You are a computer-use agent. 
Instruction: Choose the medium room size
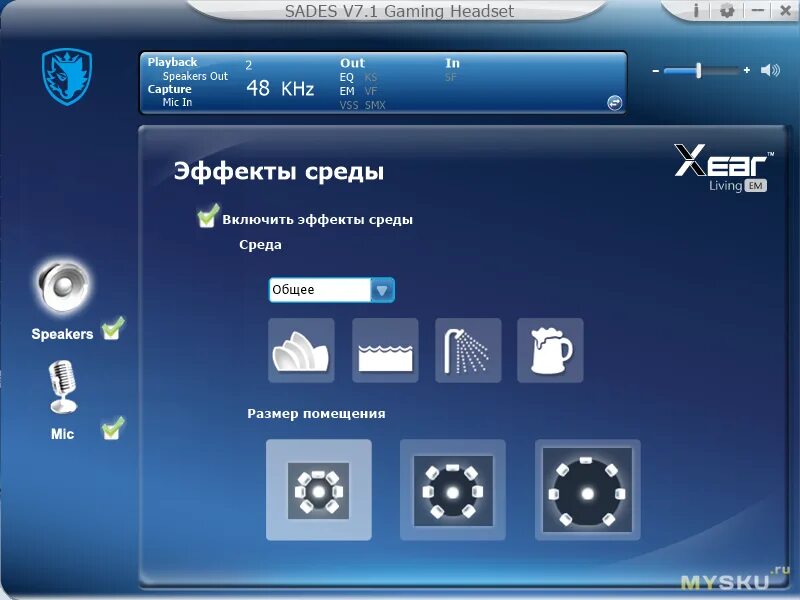click(x=453, y=490)
